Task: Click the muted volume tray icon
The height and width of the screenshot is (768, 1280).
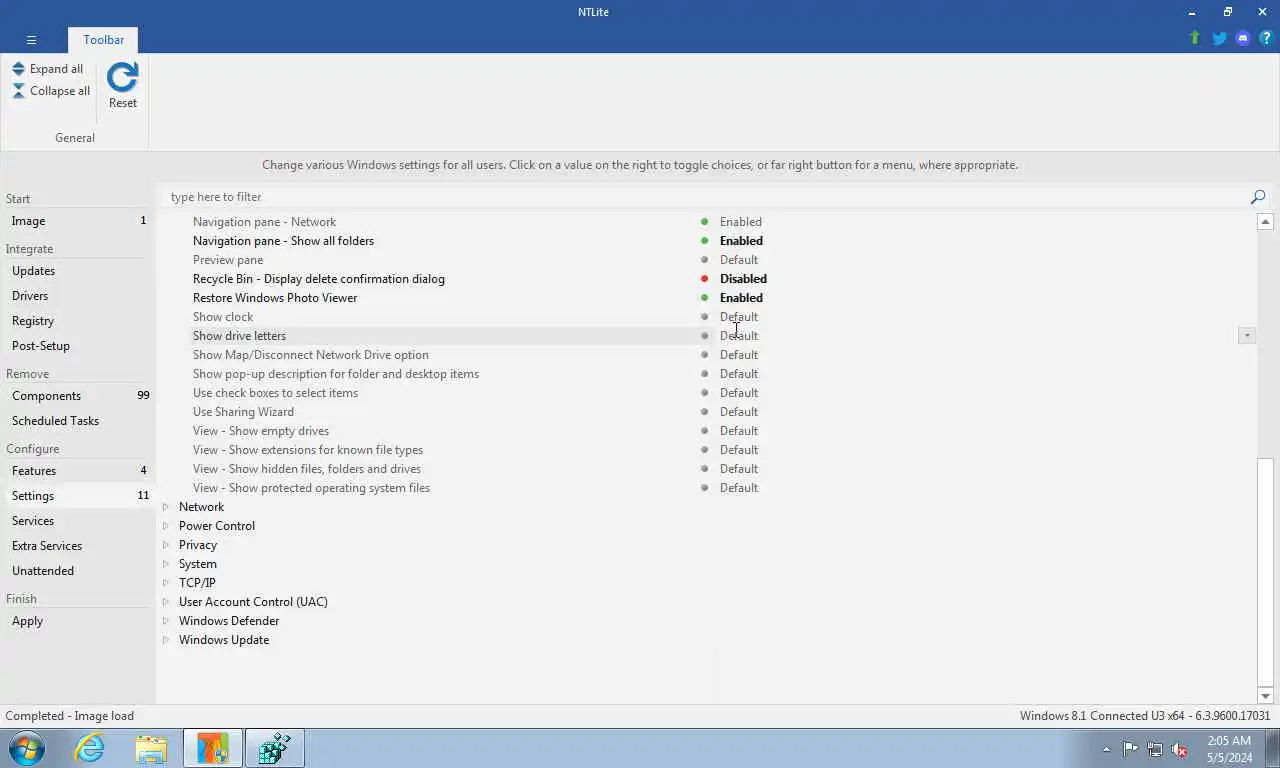Action: (1179, 749)
